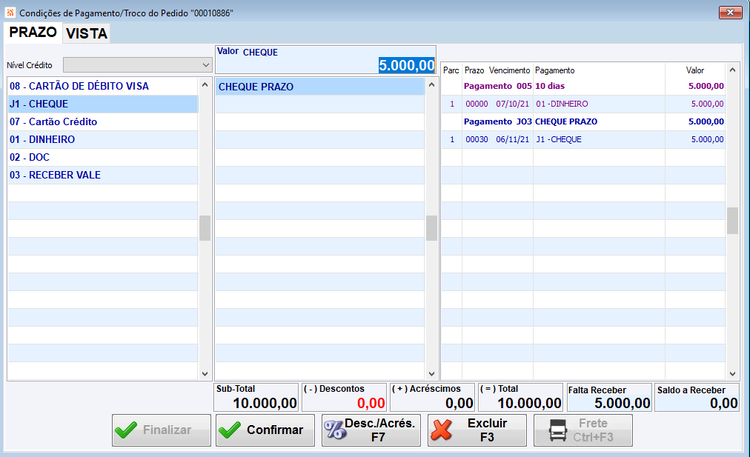Click the green check icon on Confirmar
The height and width of the screenshot is (457, 750).
coord(230,430)
